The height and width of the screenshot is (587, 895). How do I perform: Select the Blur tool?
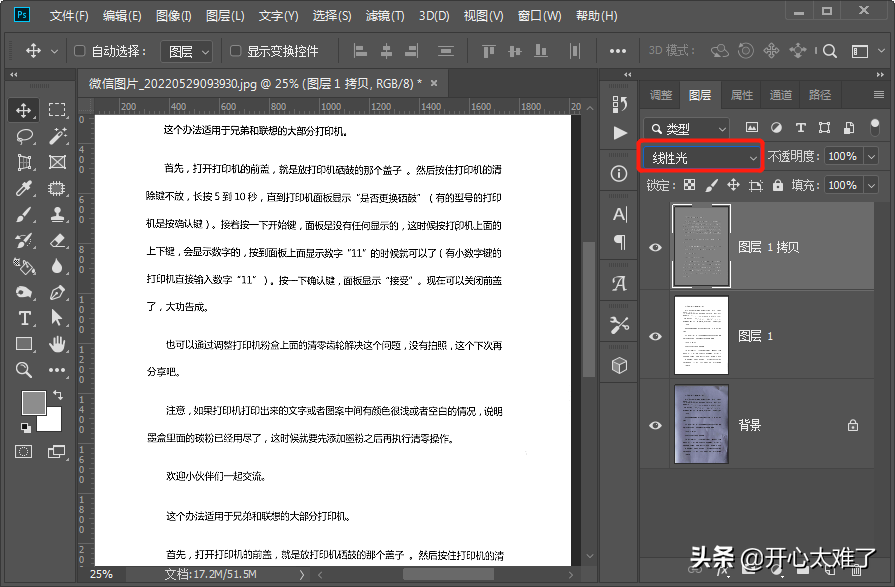(57, 267)
